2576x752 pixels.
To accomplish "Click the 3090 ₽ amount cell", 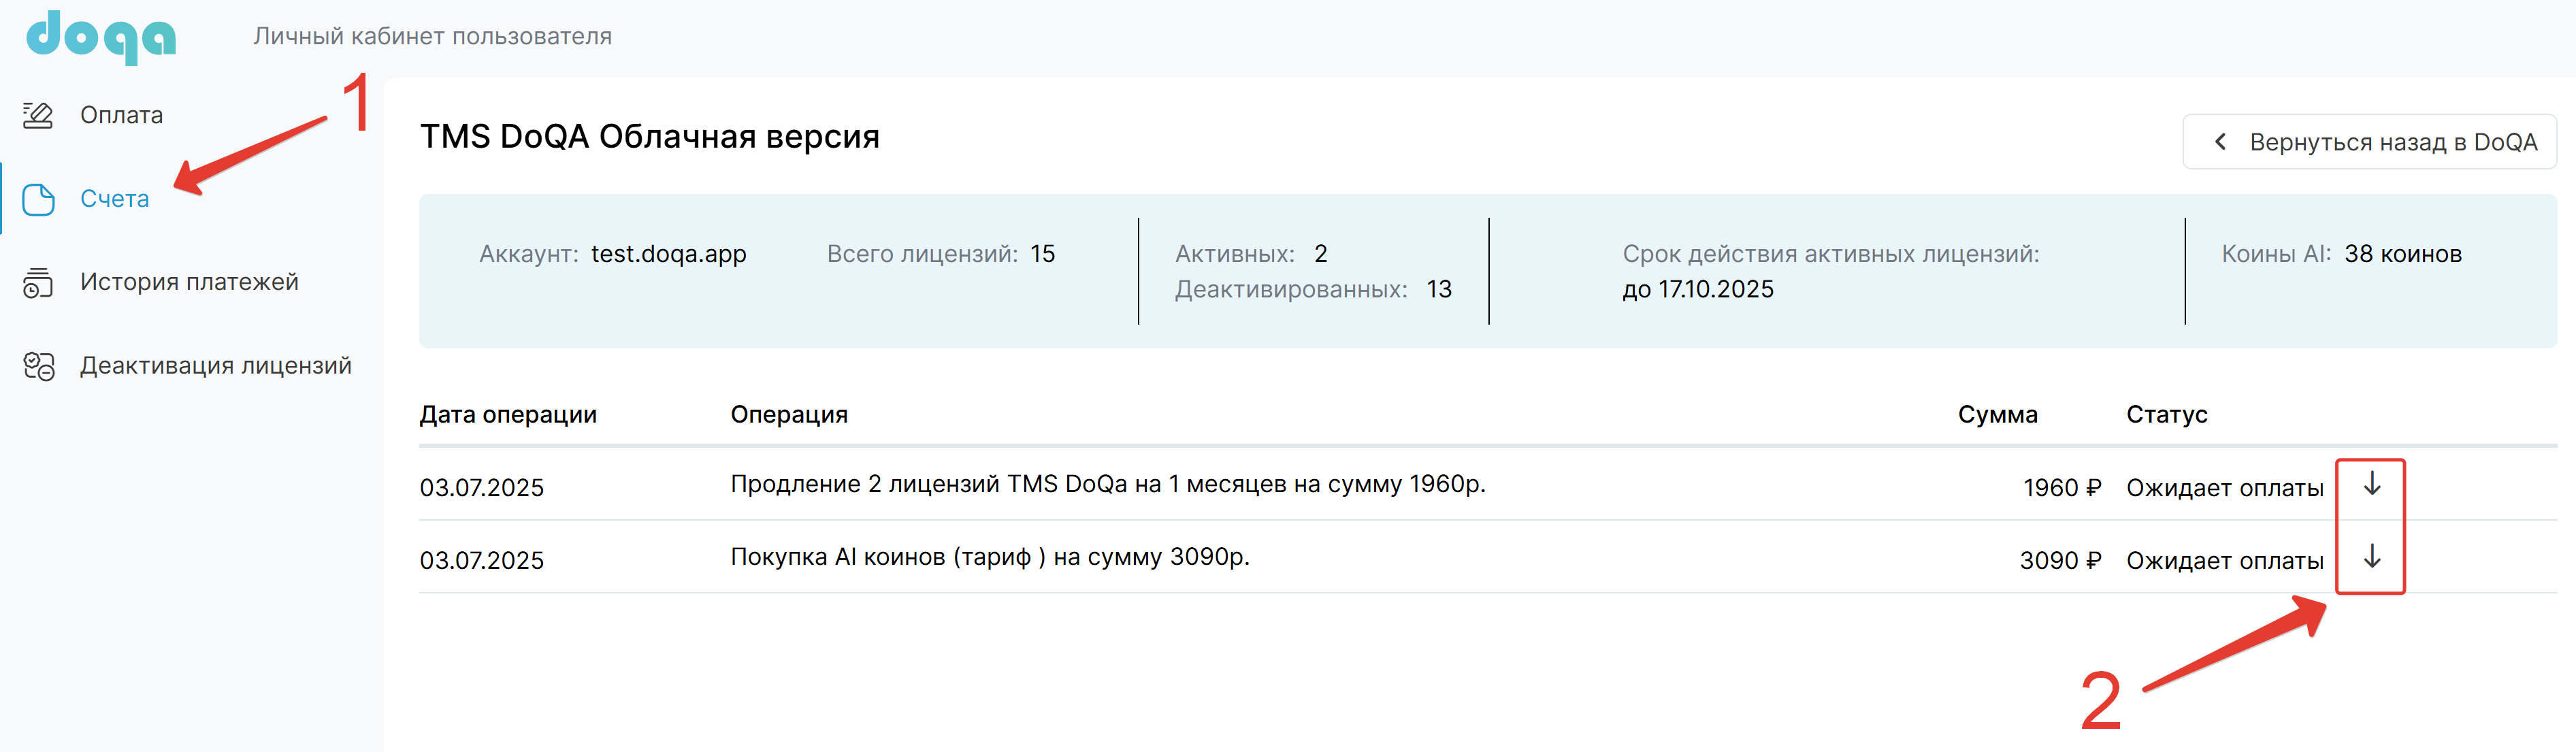I will point(2060,561).
